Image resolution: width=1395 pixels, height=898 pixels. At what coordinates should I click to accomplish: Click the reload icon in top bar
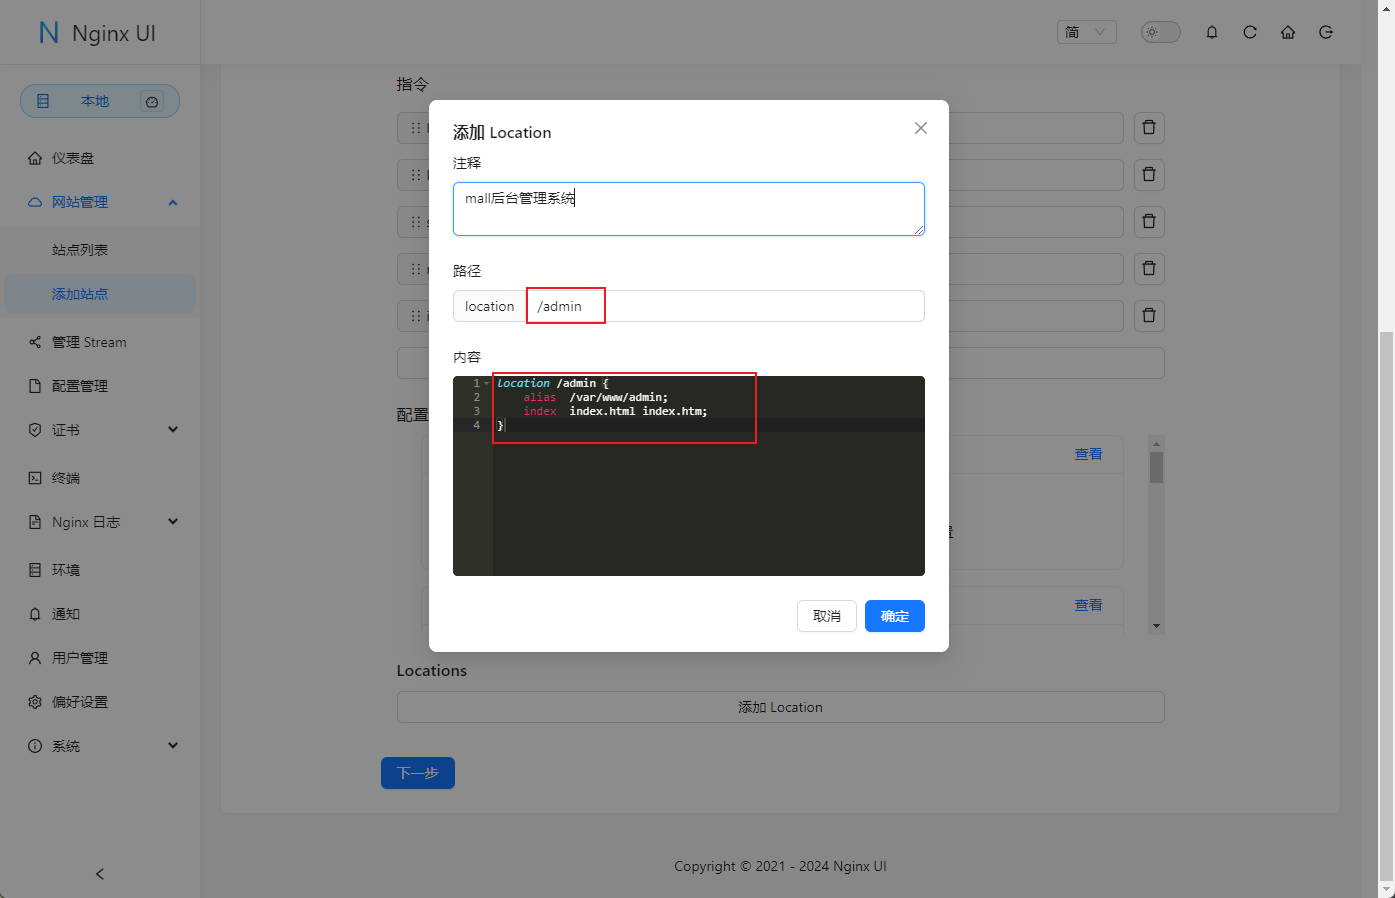[1250, 32]
